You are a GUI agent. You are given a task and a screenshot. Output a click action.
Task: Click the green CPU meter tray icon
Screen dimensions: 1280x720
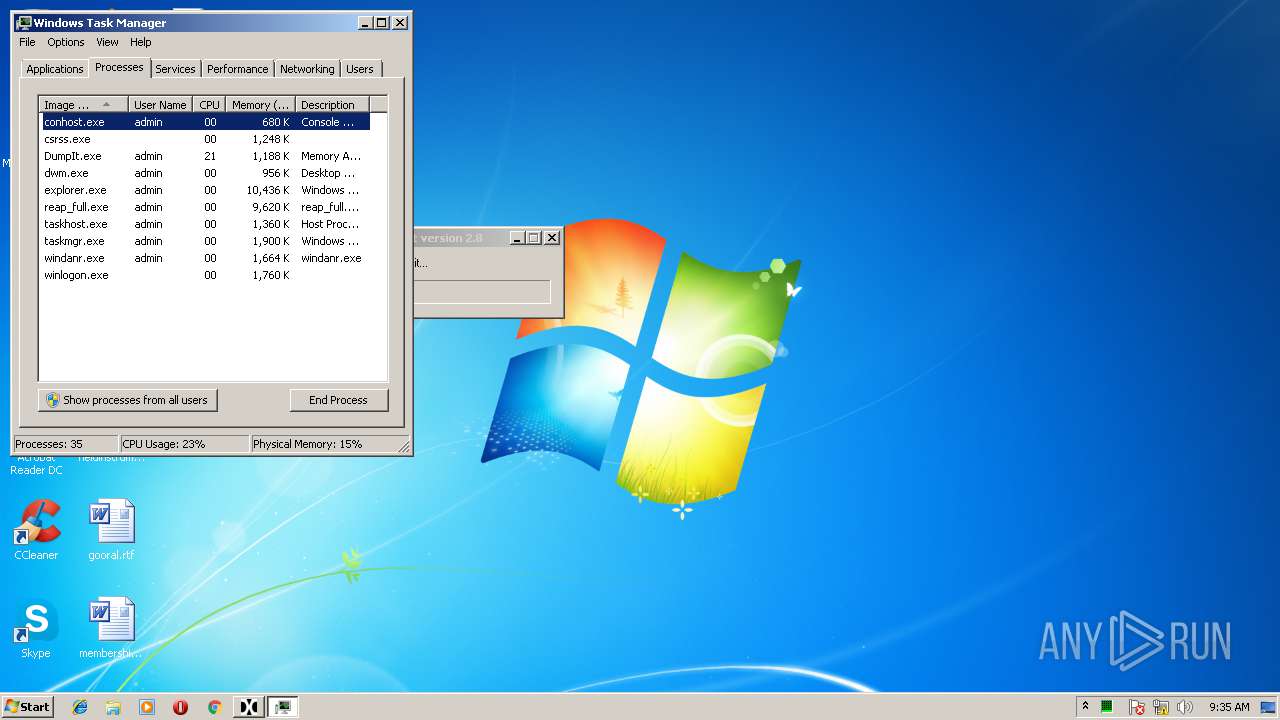pos(1107,707)
